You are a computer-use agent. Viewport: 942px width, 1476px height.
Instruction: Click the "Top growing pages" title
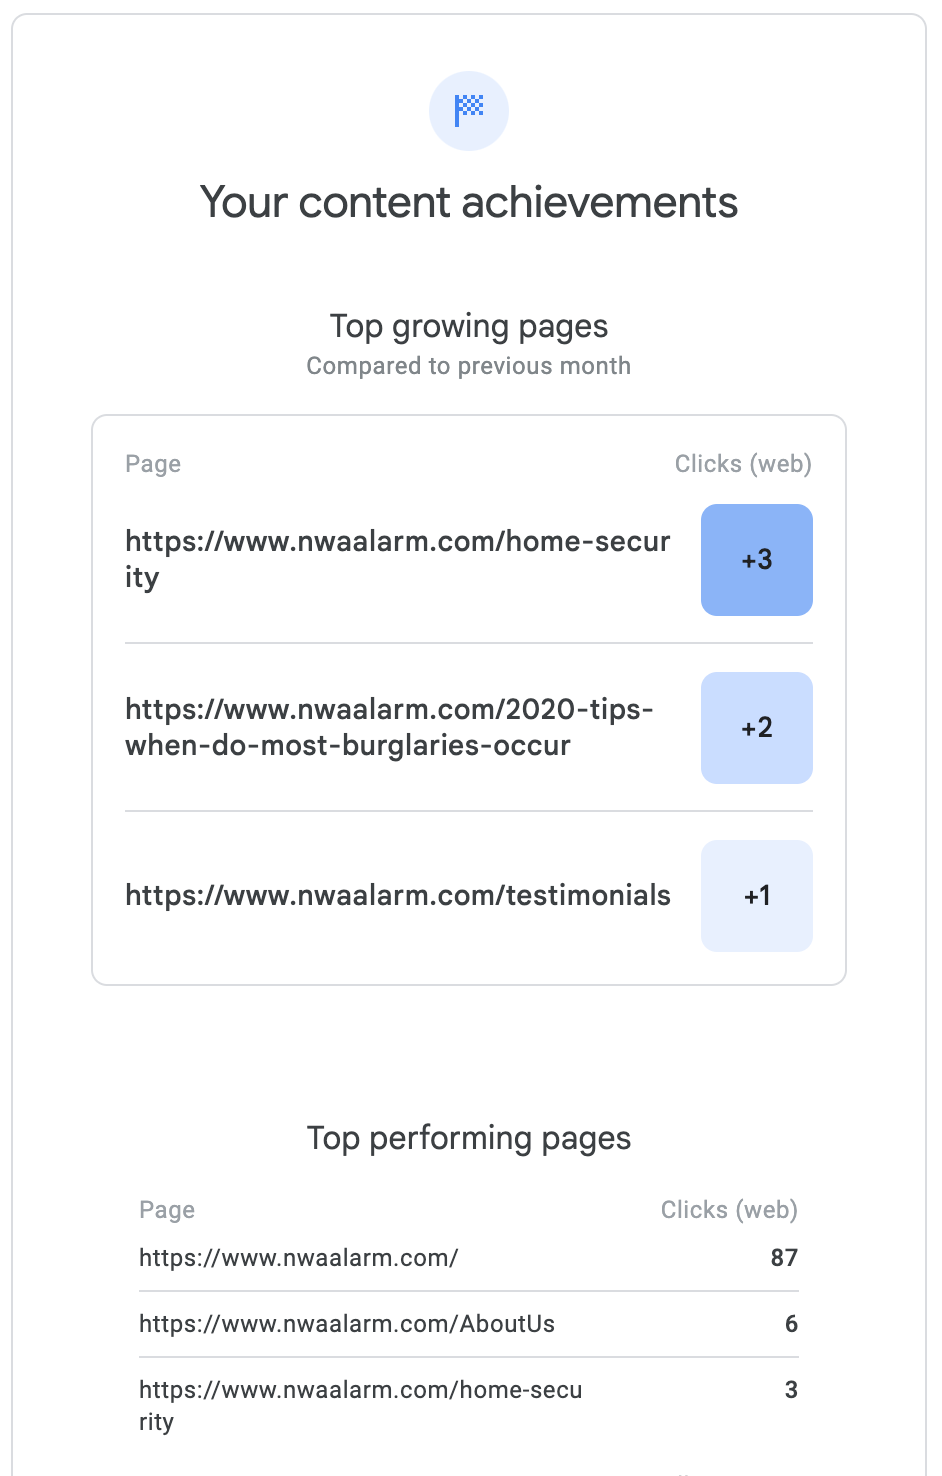[469, 326]
